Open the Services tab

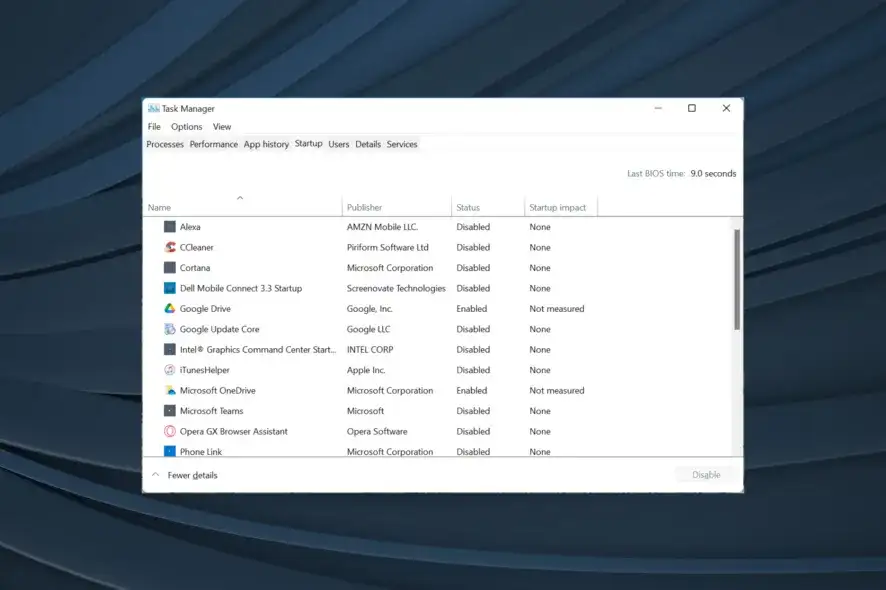point(402,144)
